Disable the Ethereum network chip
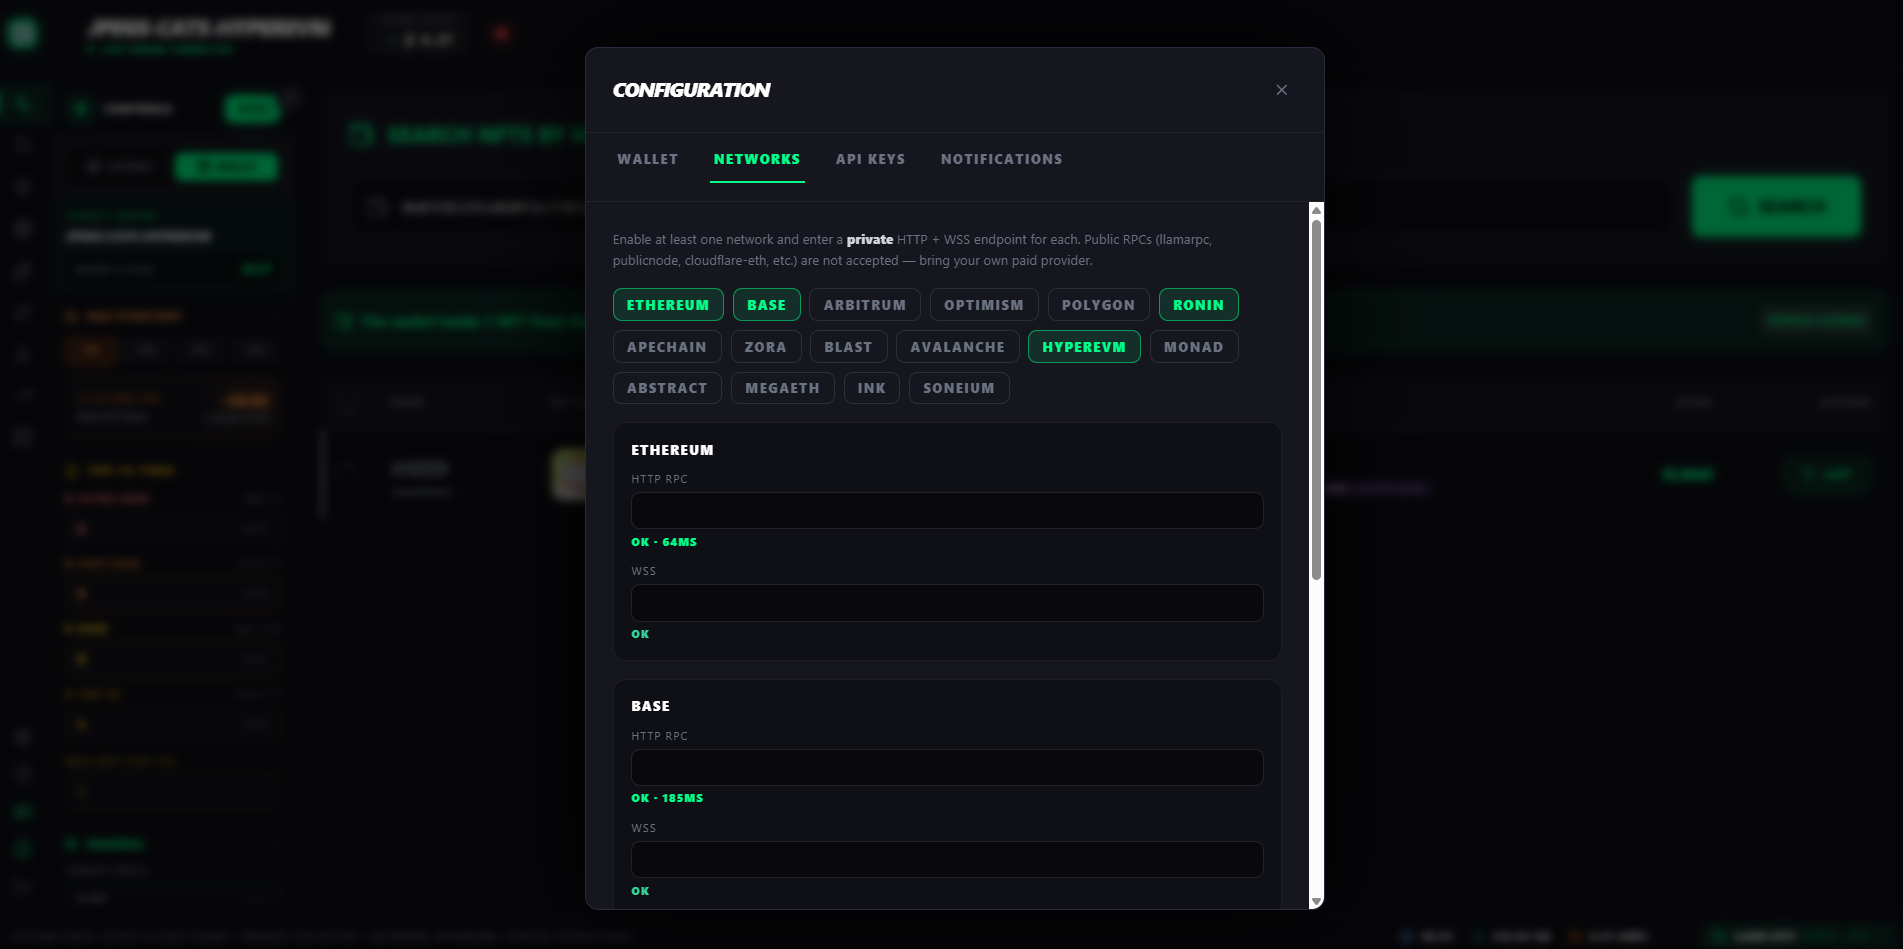Viewport: 1903px width, 949px height. point(667,305)
